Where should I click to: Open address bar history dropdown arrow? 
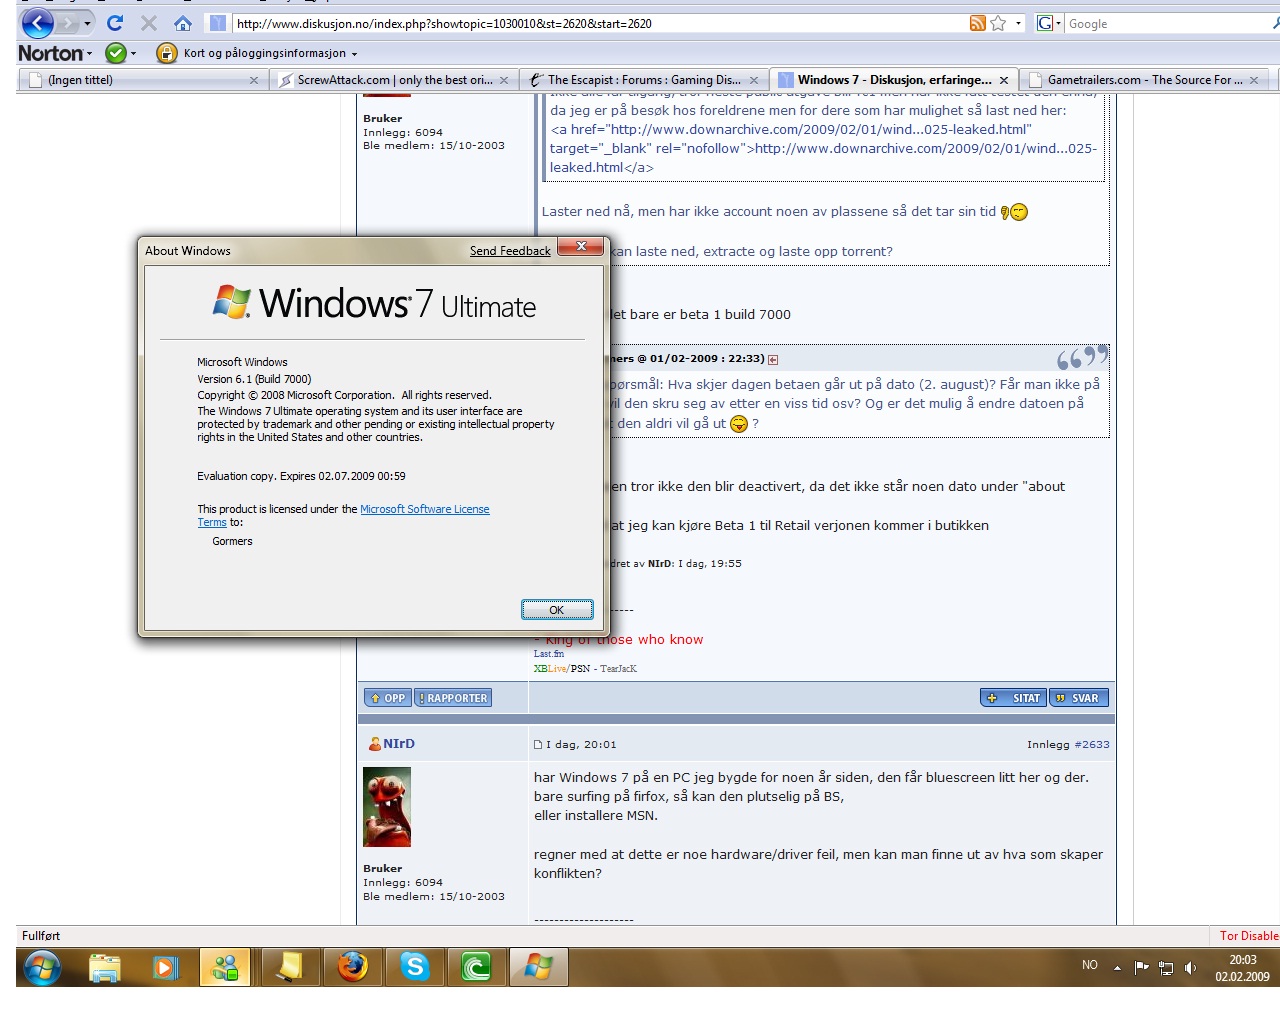(1018, 23)
